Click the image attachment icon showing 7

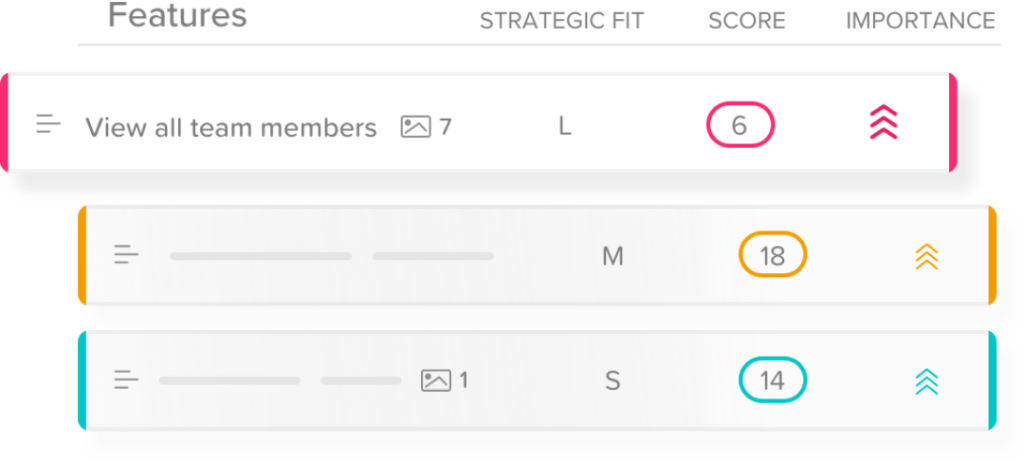tap(416, 127)
